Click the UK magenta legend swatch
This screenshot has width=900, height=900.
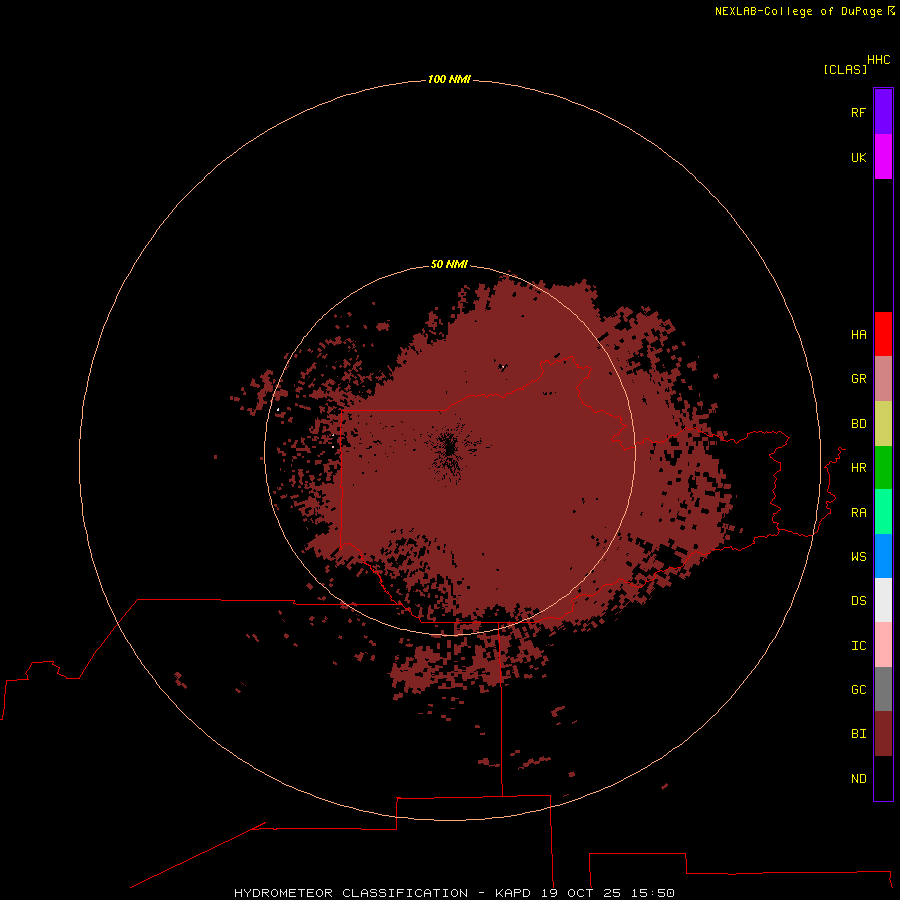click(883, 157)
